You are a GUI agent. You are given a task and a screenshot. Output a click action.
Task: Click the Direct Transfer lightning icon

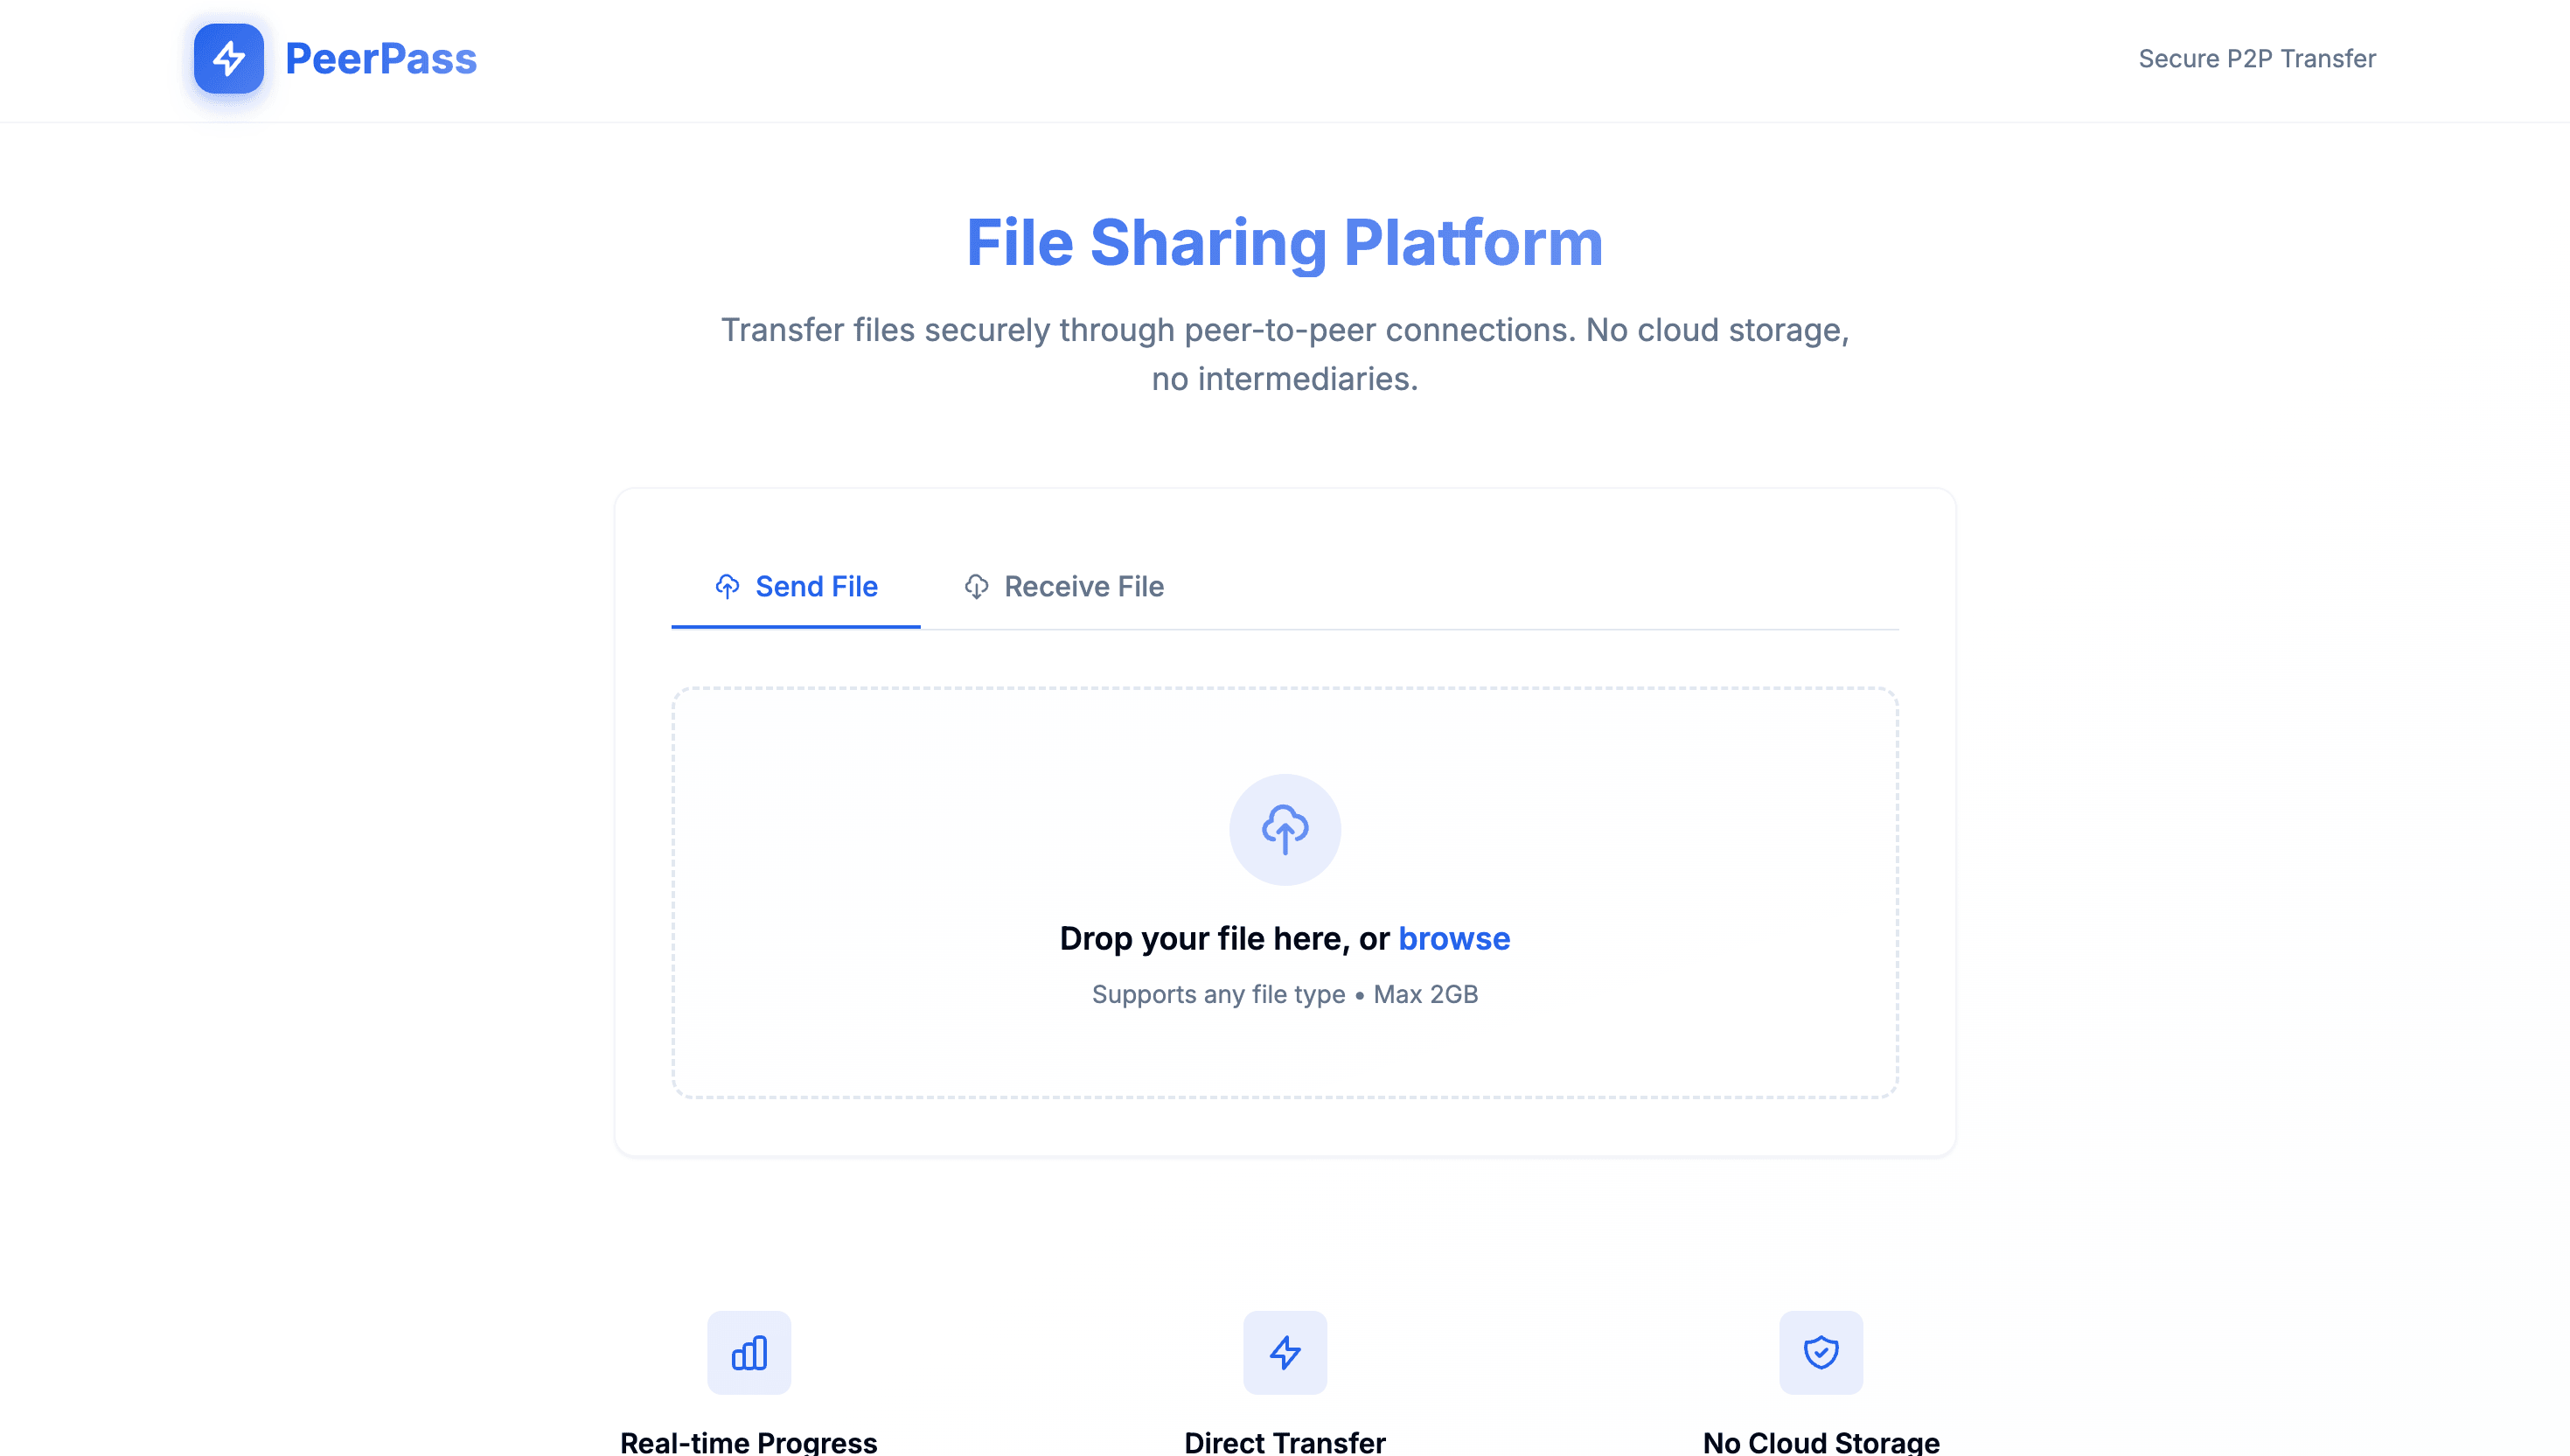(1285, 1352)
